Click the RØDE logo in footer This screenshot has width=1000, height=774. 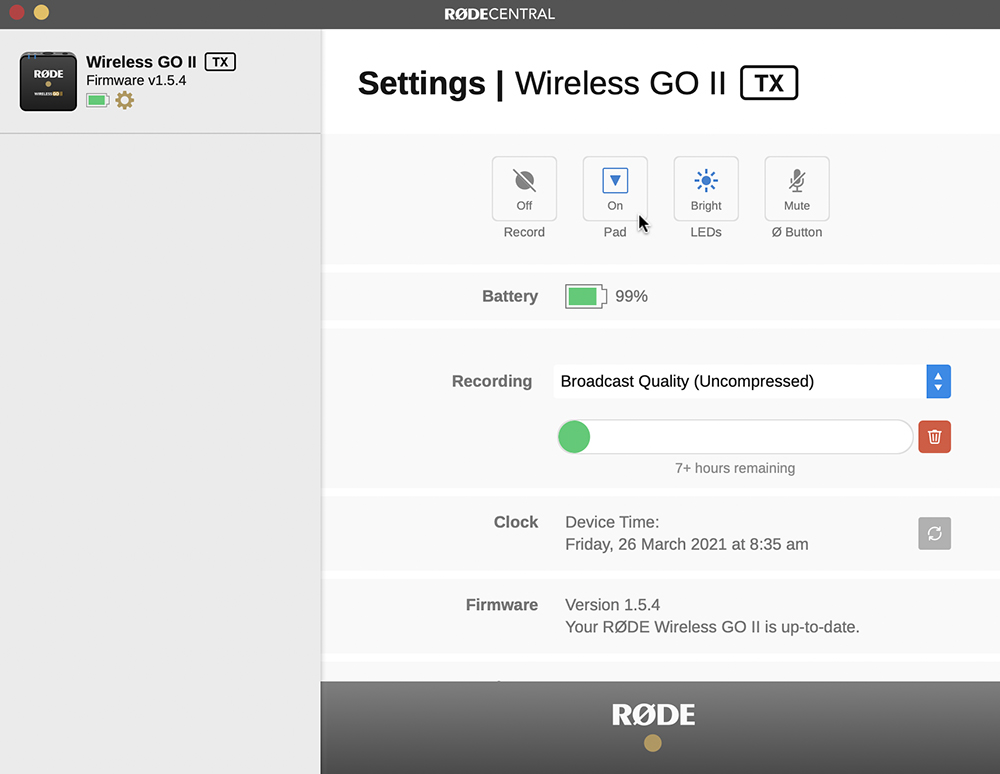point(654,714)
